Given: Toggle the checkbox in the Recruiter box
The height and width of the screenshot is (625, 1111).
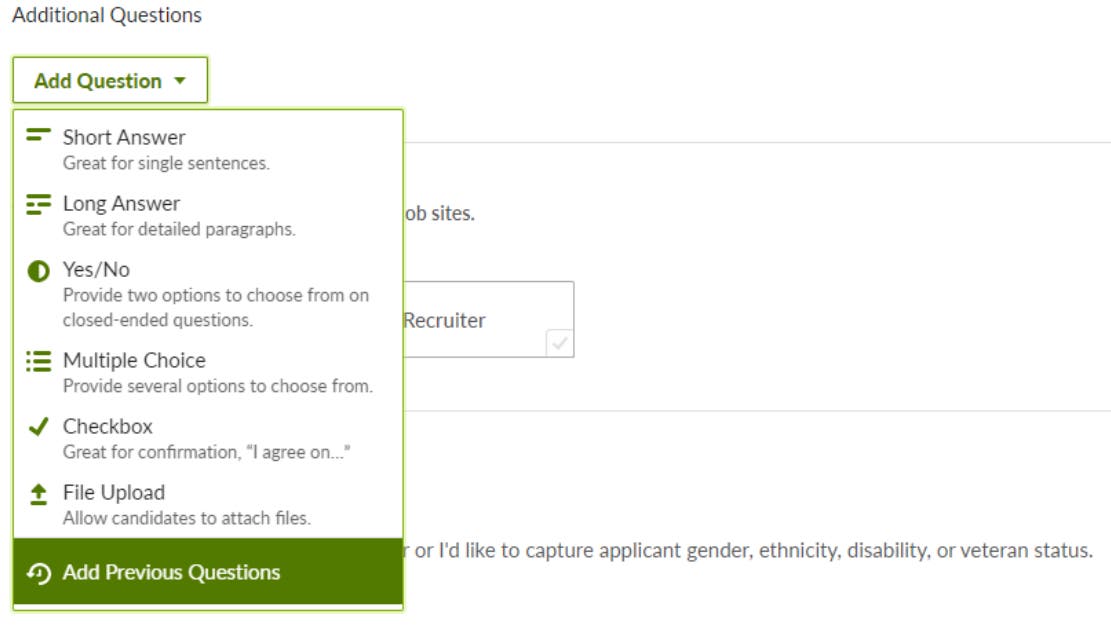Looking at the screenshot, I should pyautogui.click(x=559, y=346).
